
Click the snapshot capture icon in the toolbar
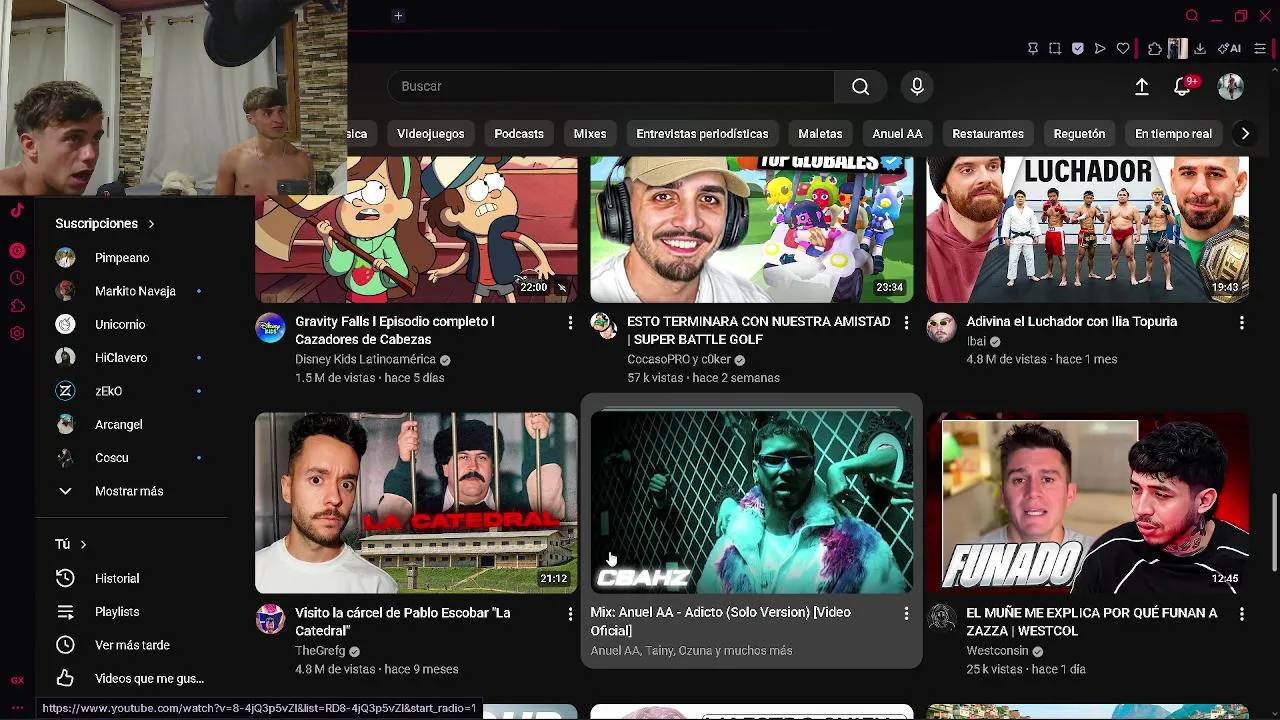pos(1055,48)
